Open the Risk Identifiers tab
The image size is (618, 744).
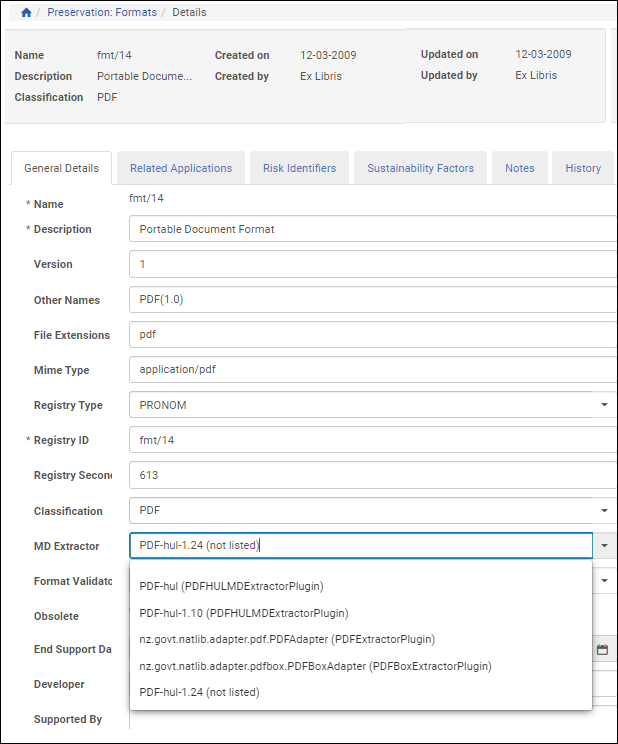pyautogui.click(x=299, y=168)
